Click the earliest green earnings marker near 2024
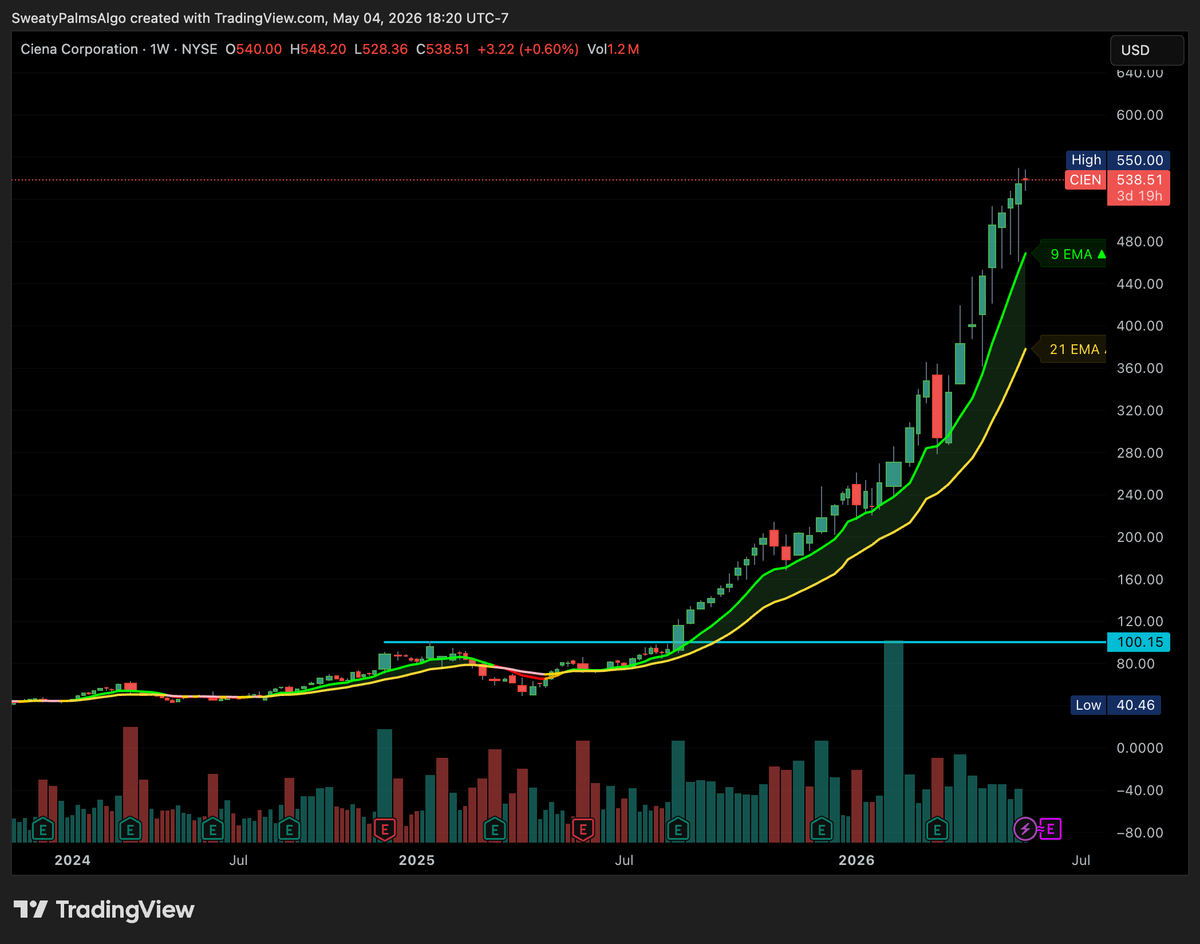The image size is (1200, 944). point(43,828)
